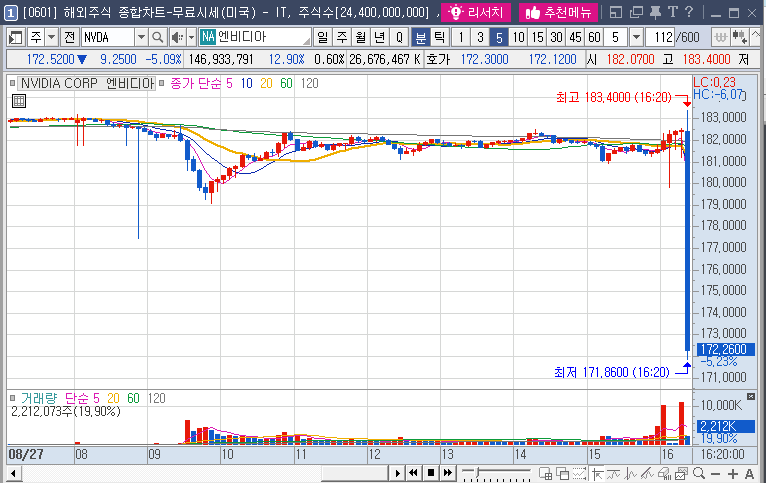Click the candle count field showing 112
The height and width of the screenshot is (483, 766).
point(660,37)
